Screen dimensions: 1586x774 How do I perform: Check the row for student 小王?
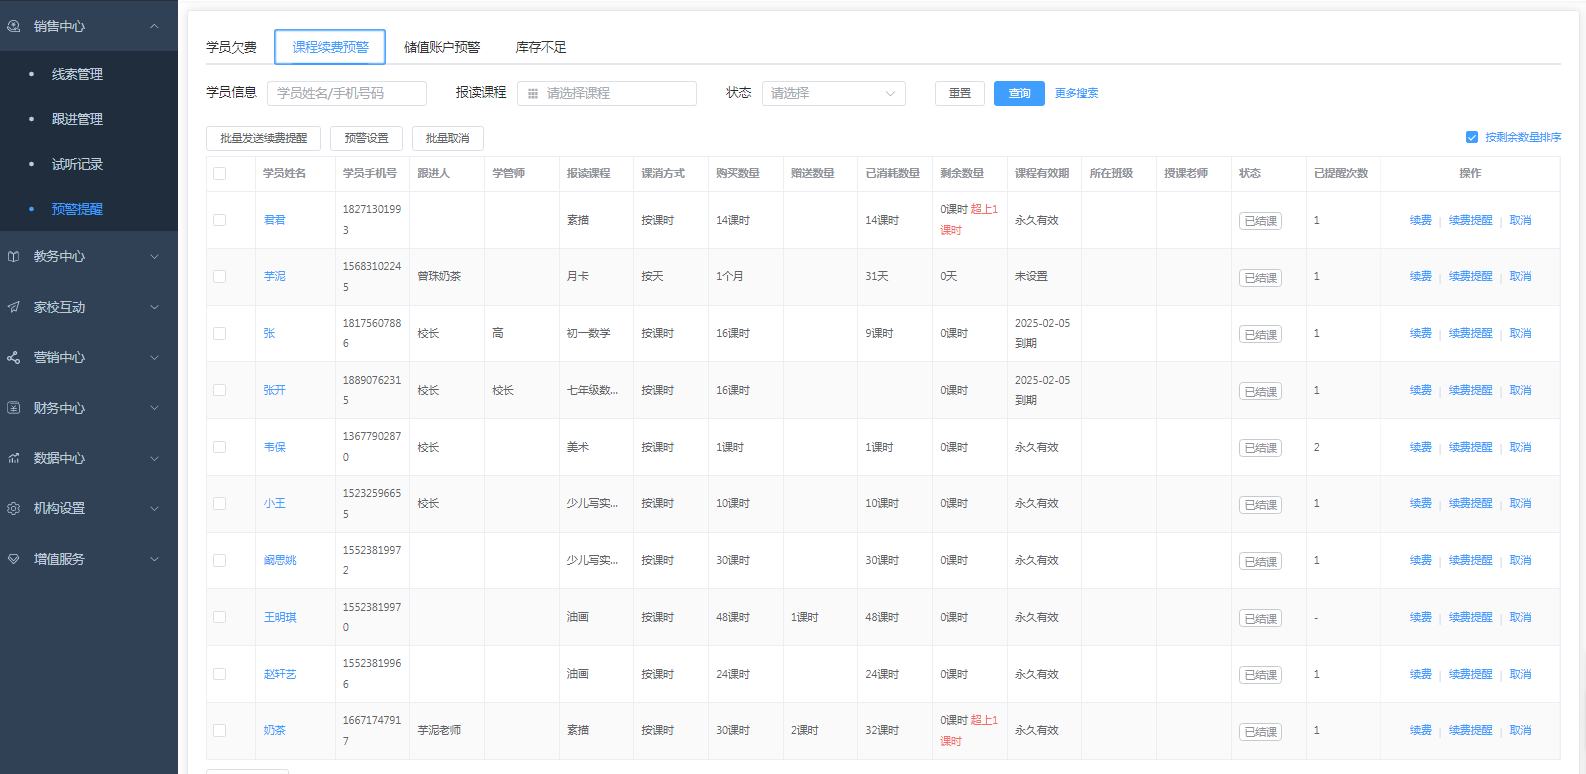tap(220, 503)
